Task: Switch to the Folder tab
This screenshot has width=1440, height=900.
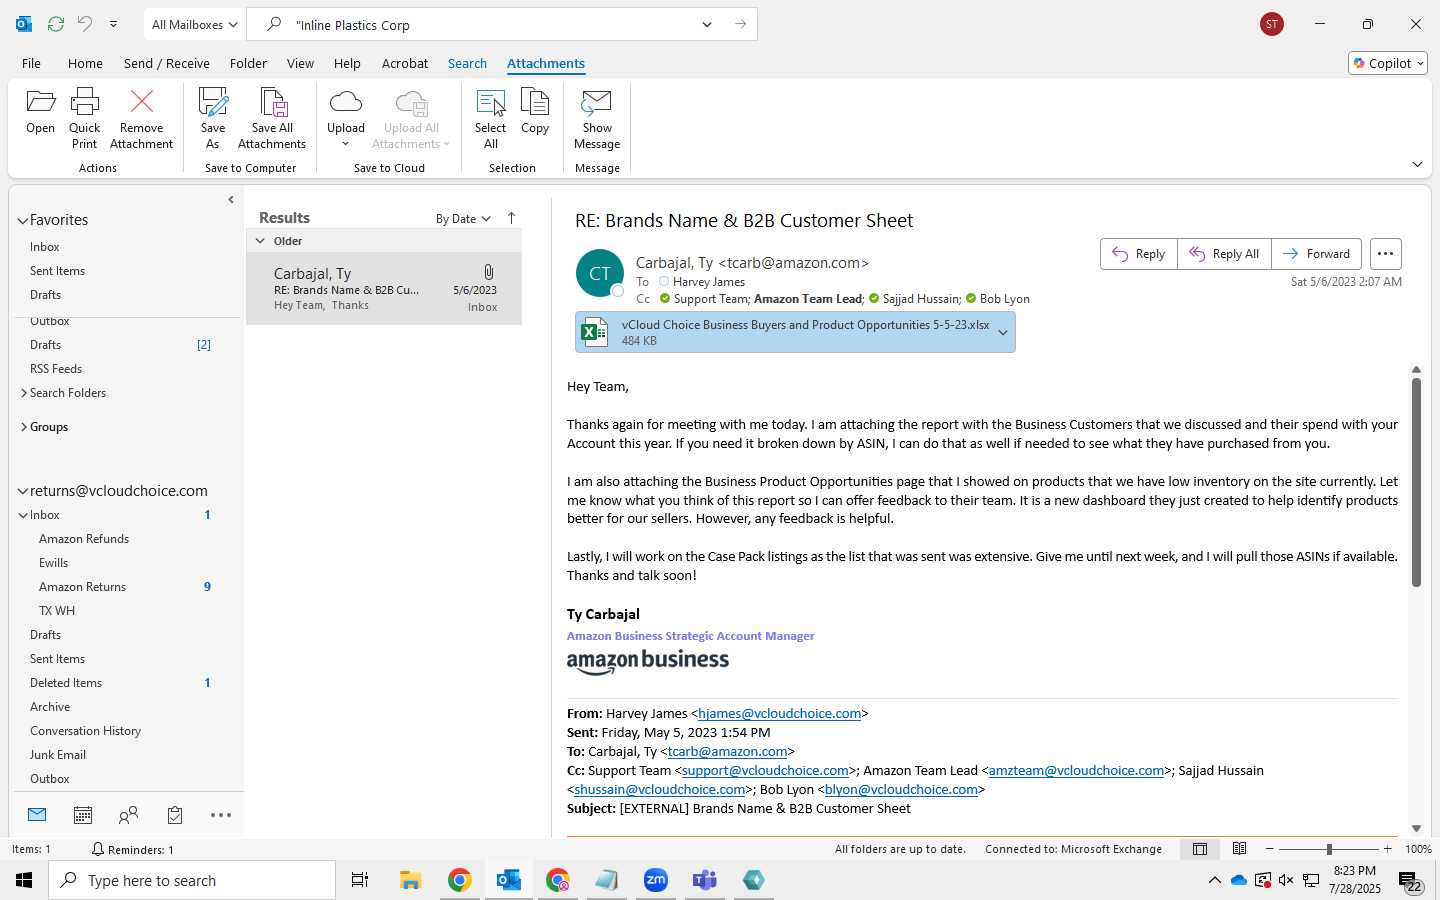Action: [x=248, y=63]
